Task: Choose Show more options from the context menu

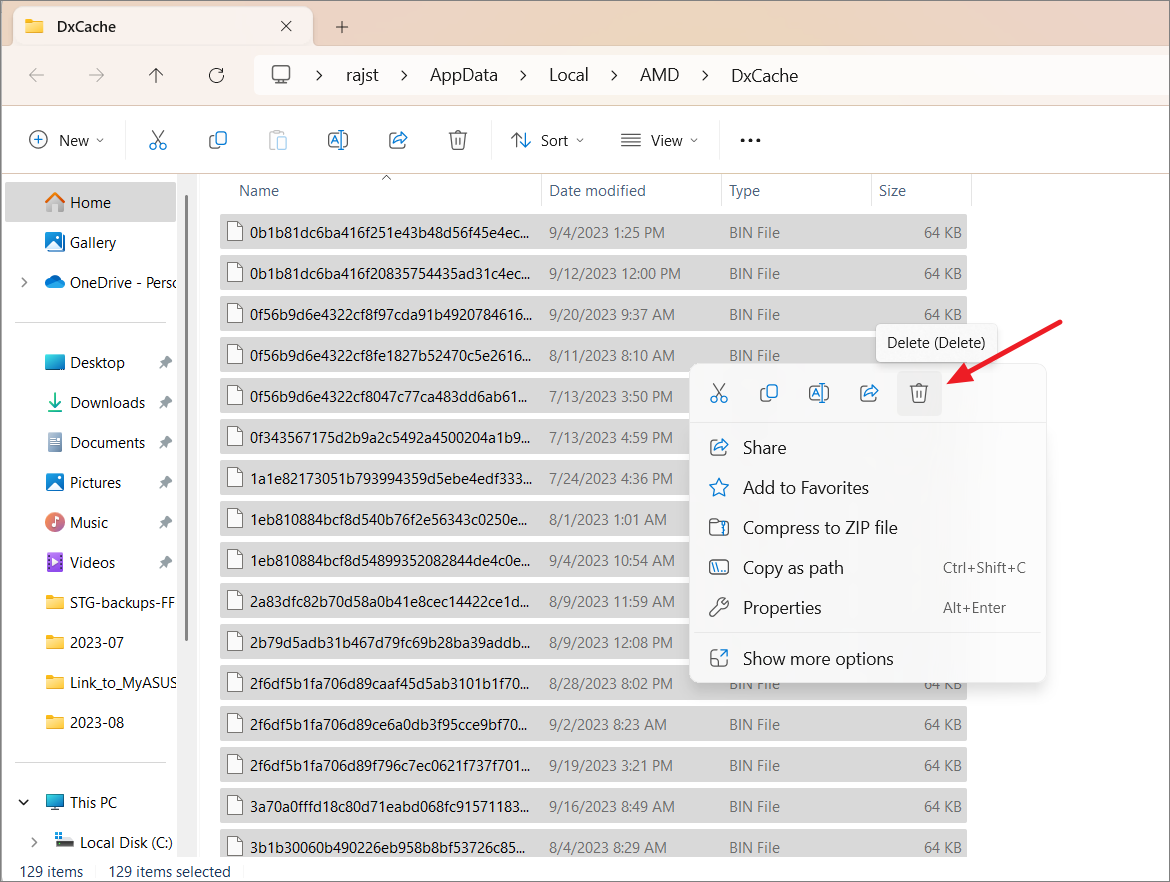Action: click(x=816, y=658)
